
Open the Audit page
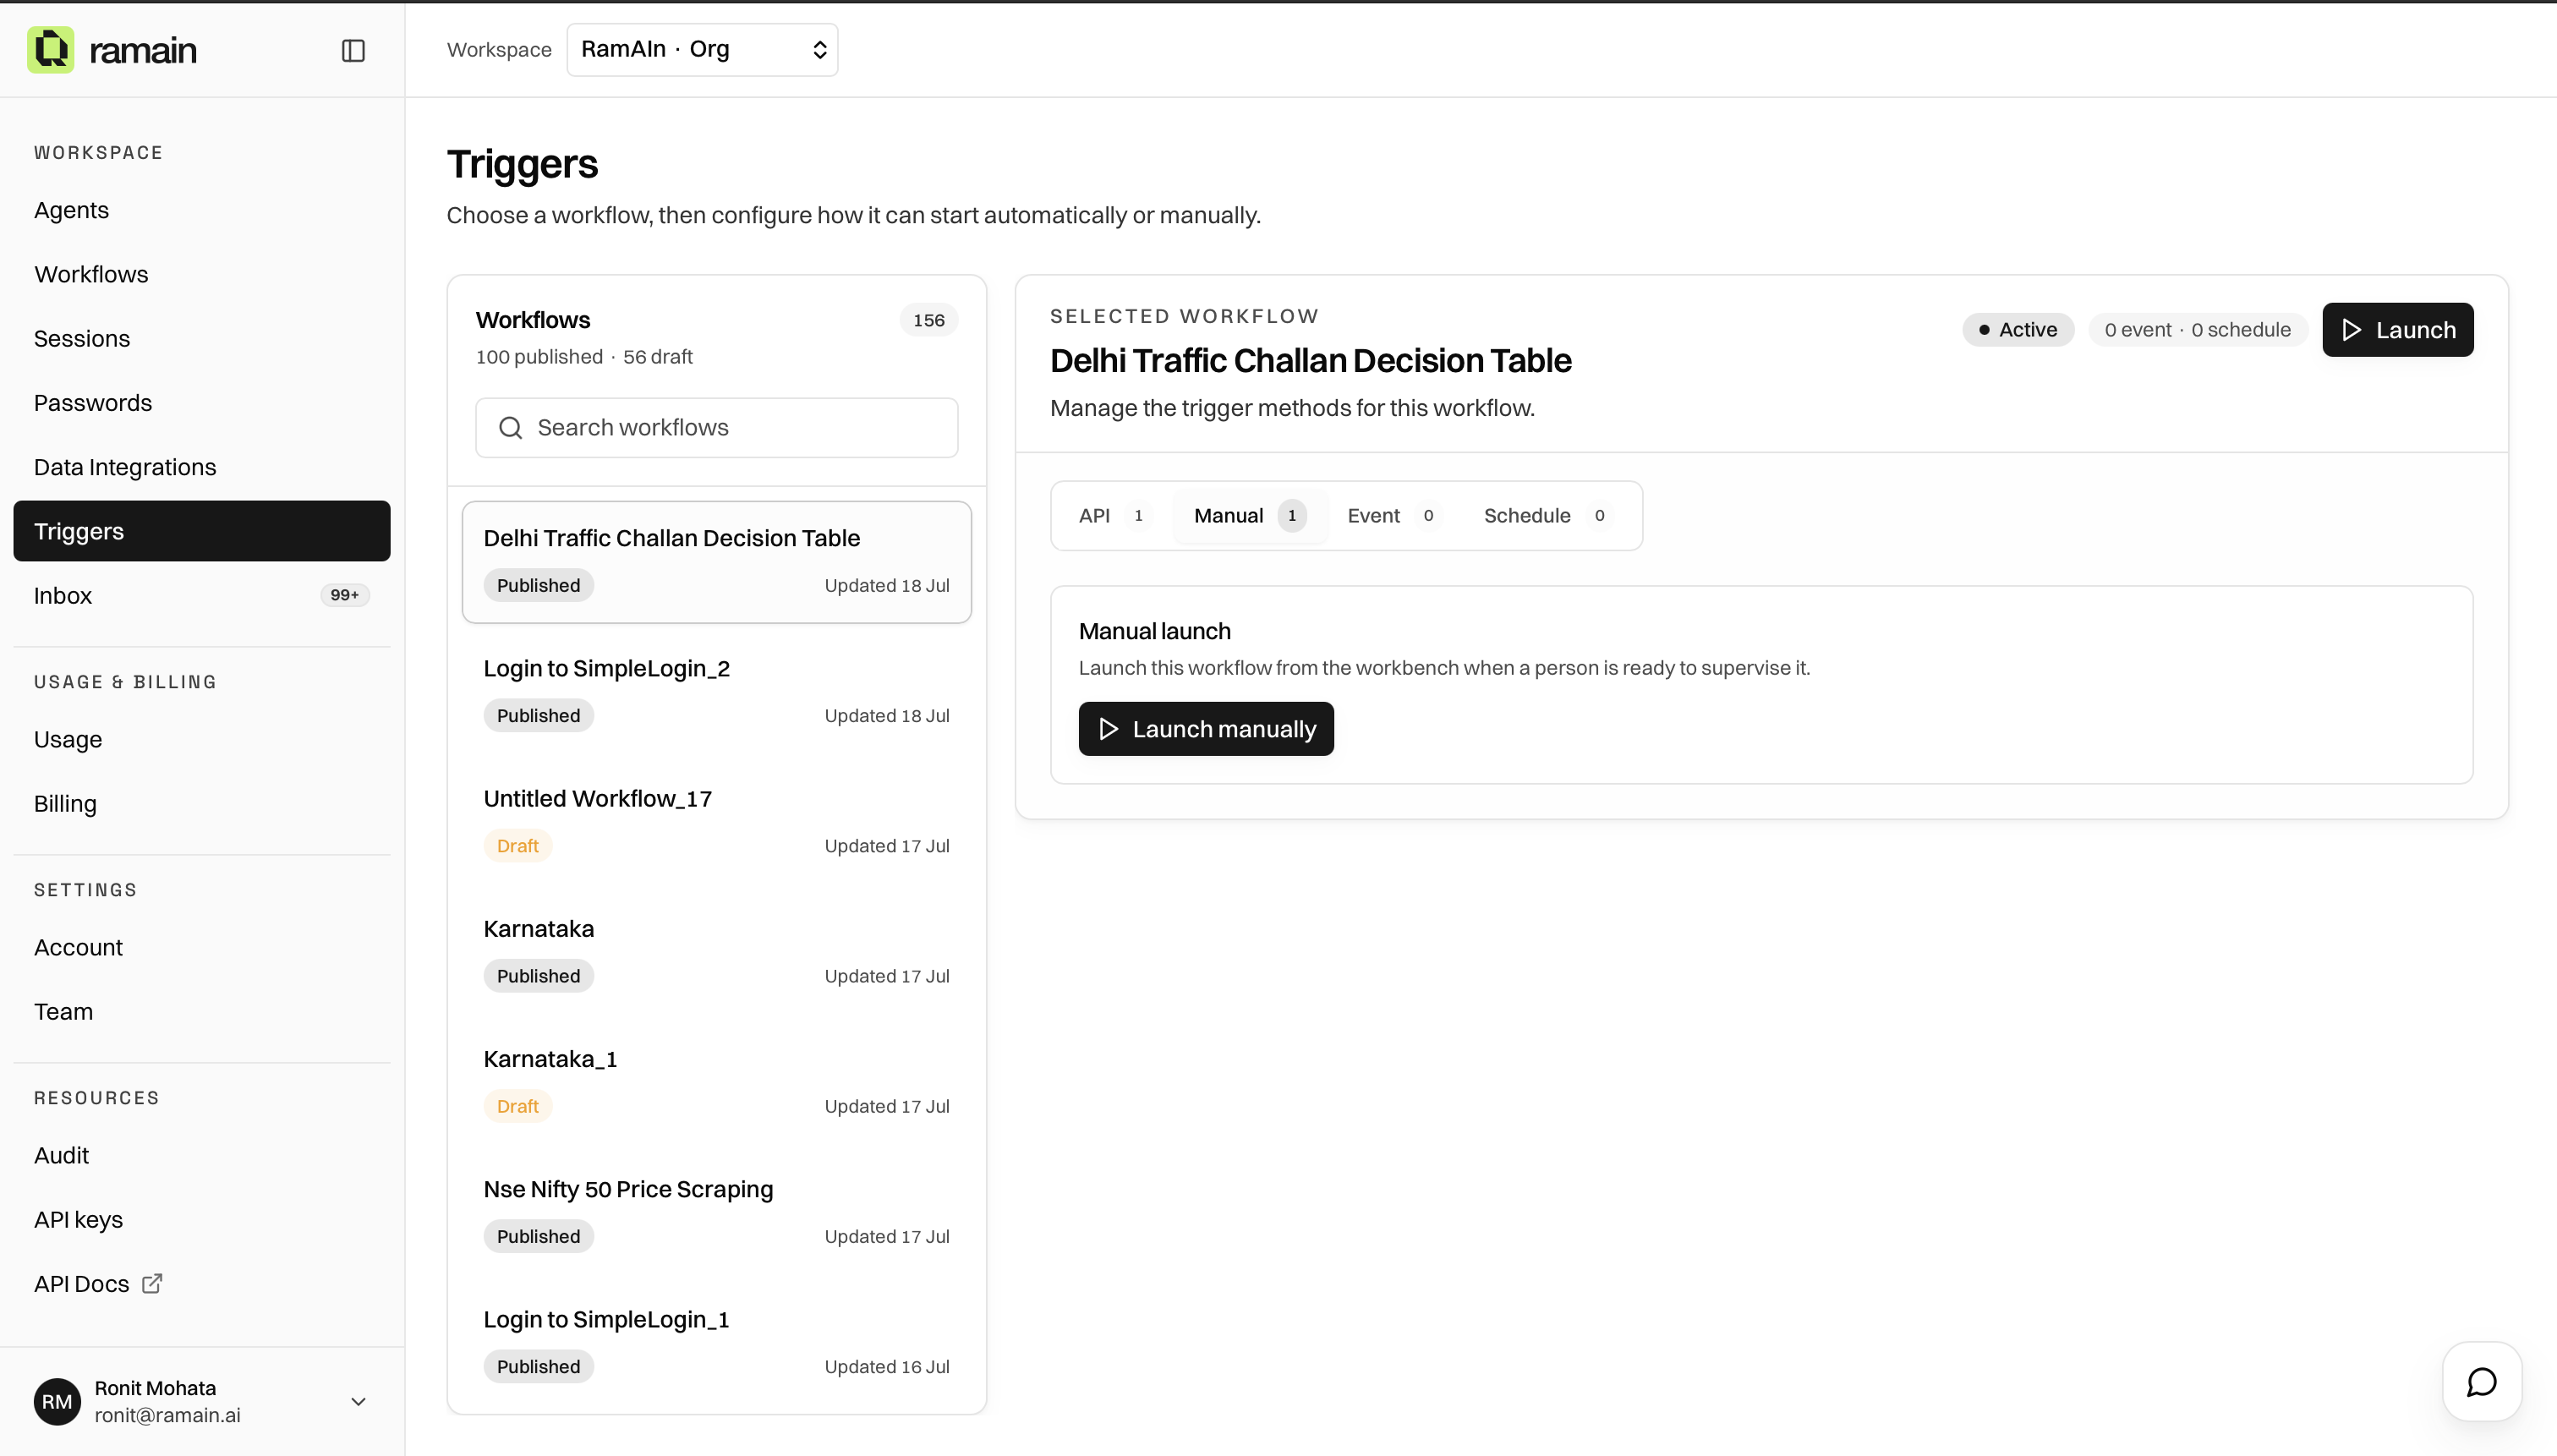point(201,1155)
